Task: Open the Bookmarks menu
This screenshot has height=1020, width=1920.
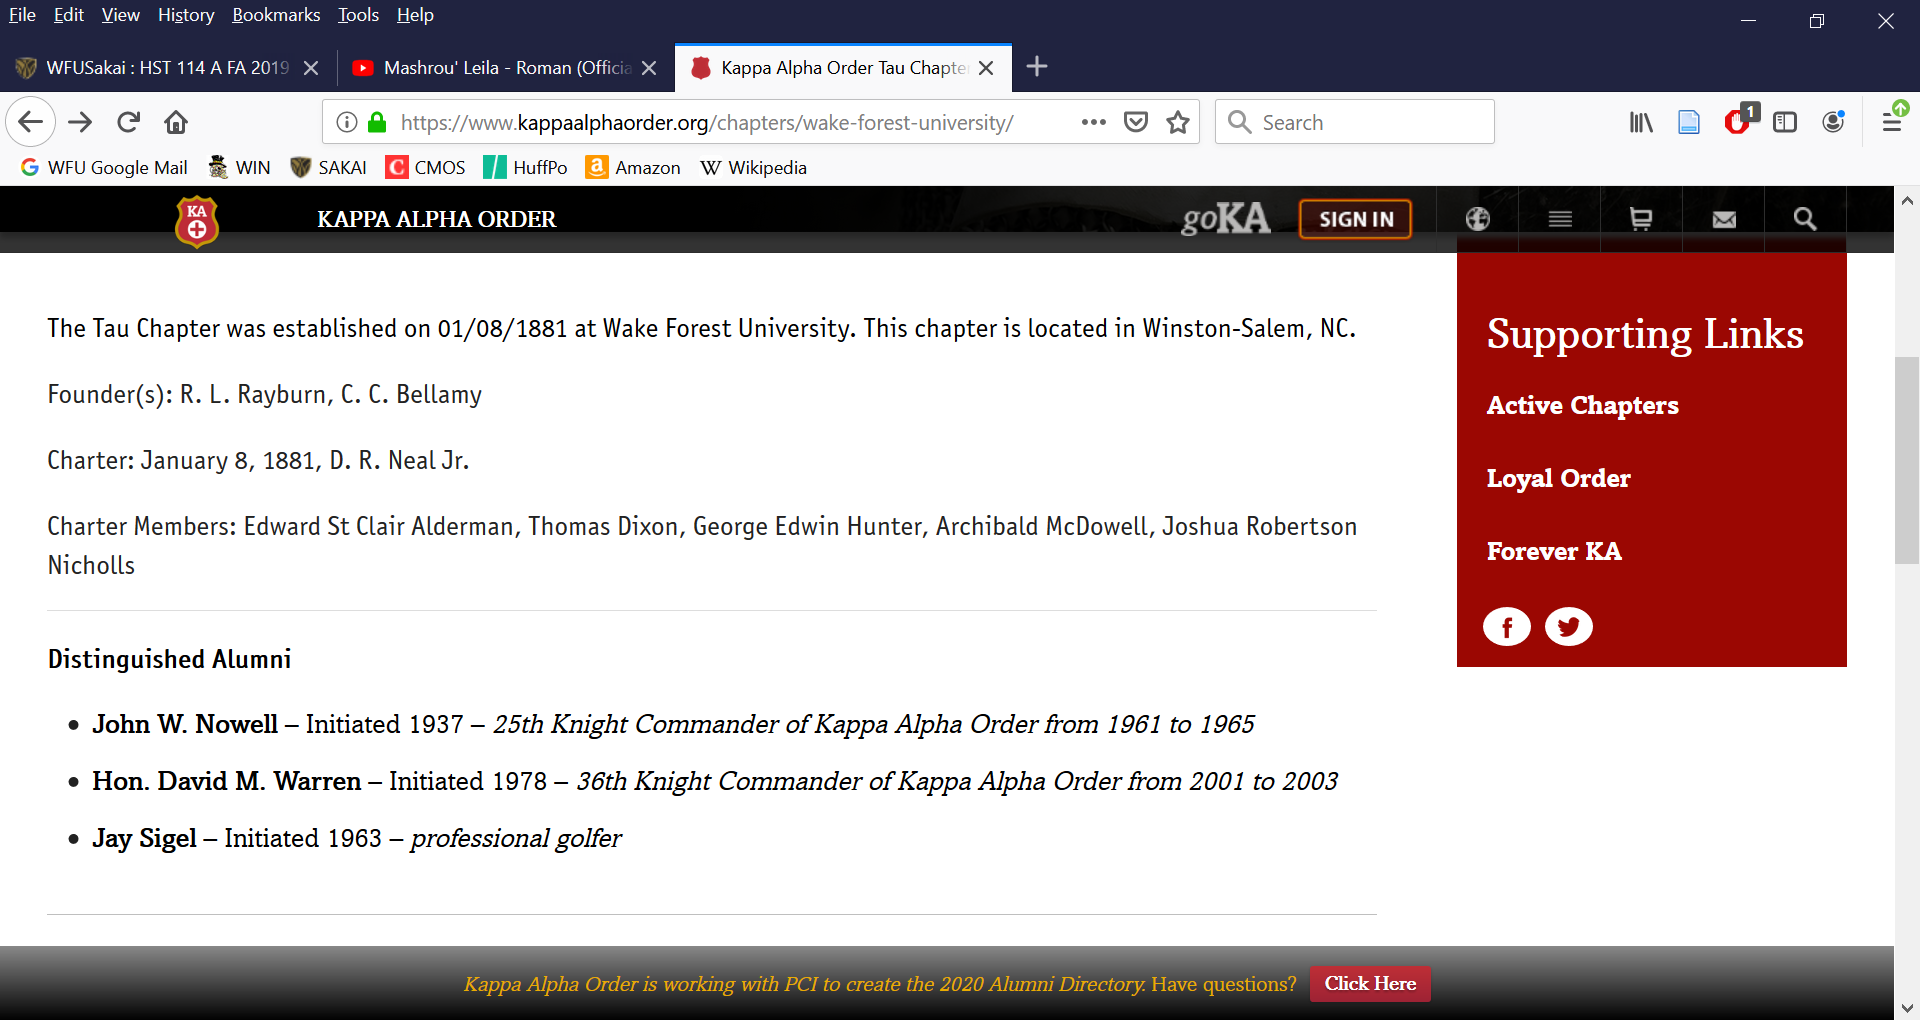Action: [276, 15]
